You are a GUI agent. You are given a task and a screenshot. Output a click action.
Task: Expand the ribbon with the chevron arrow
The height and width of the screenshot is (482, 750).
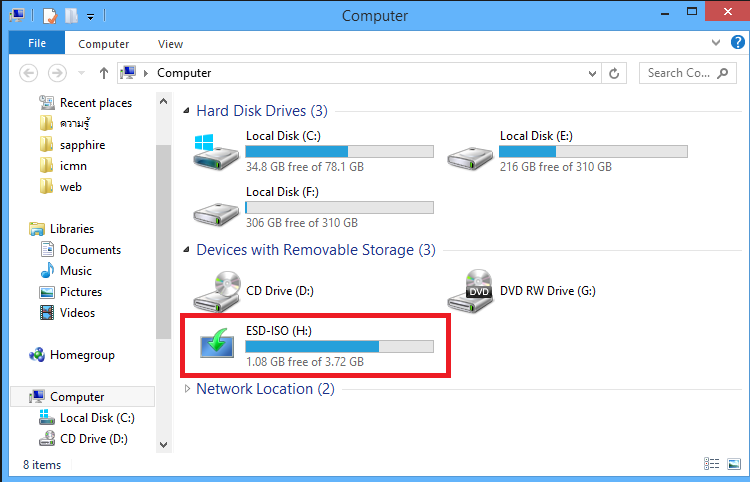(x=716, y=43)
